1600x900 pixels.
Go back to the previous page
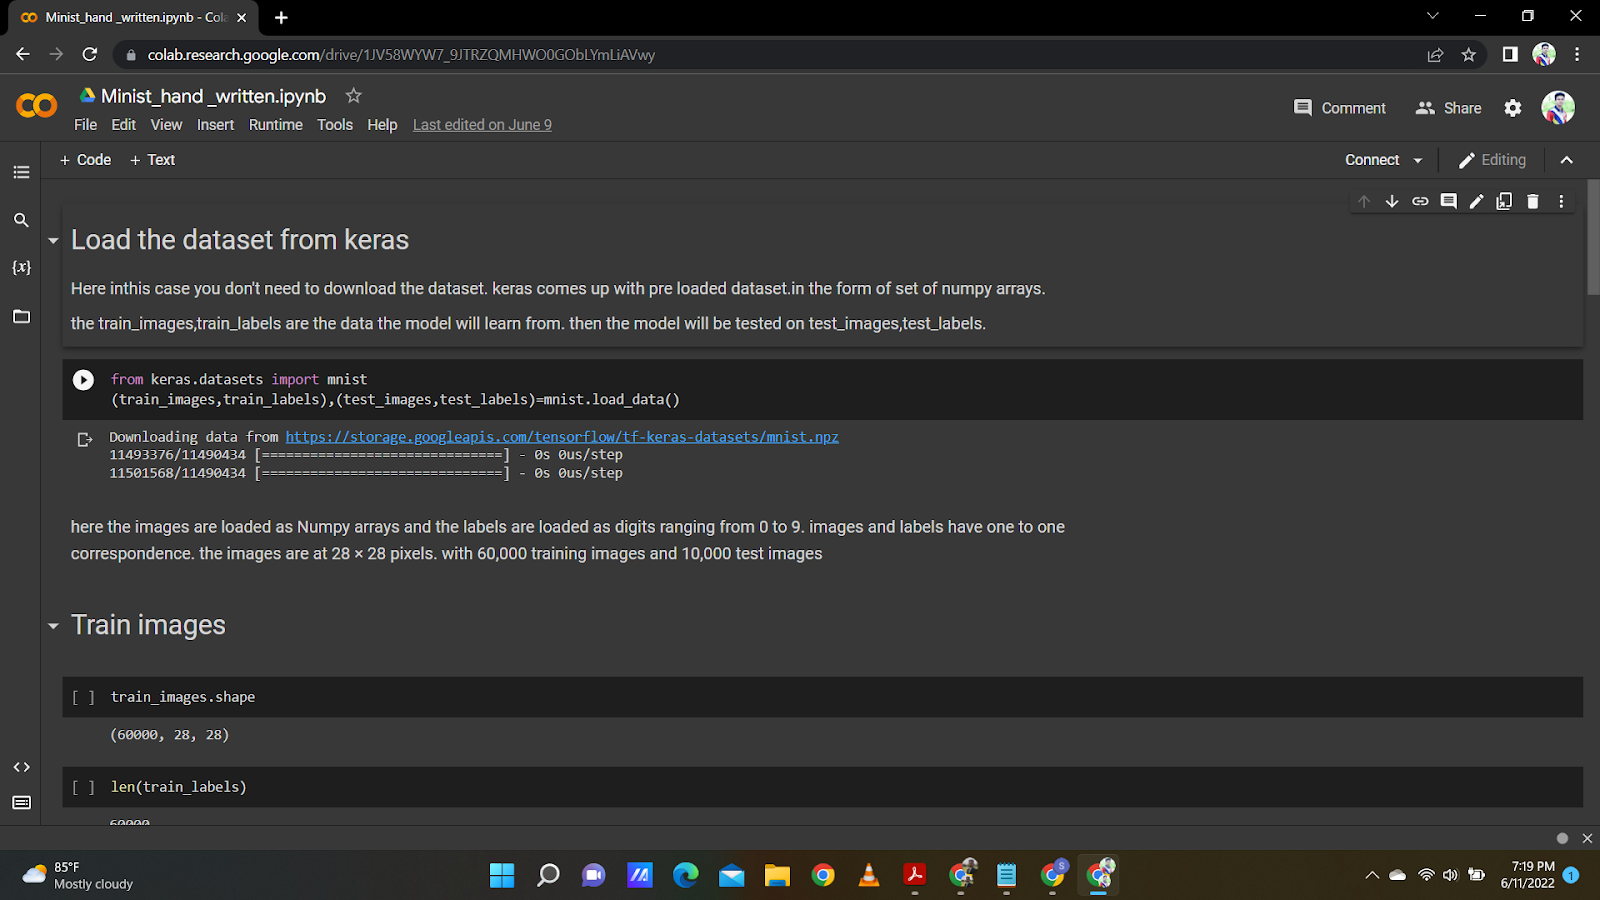tap(23, 55)
